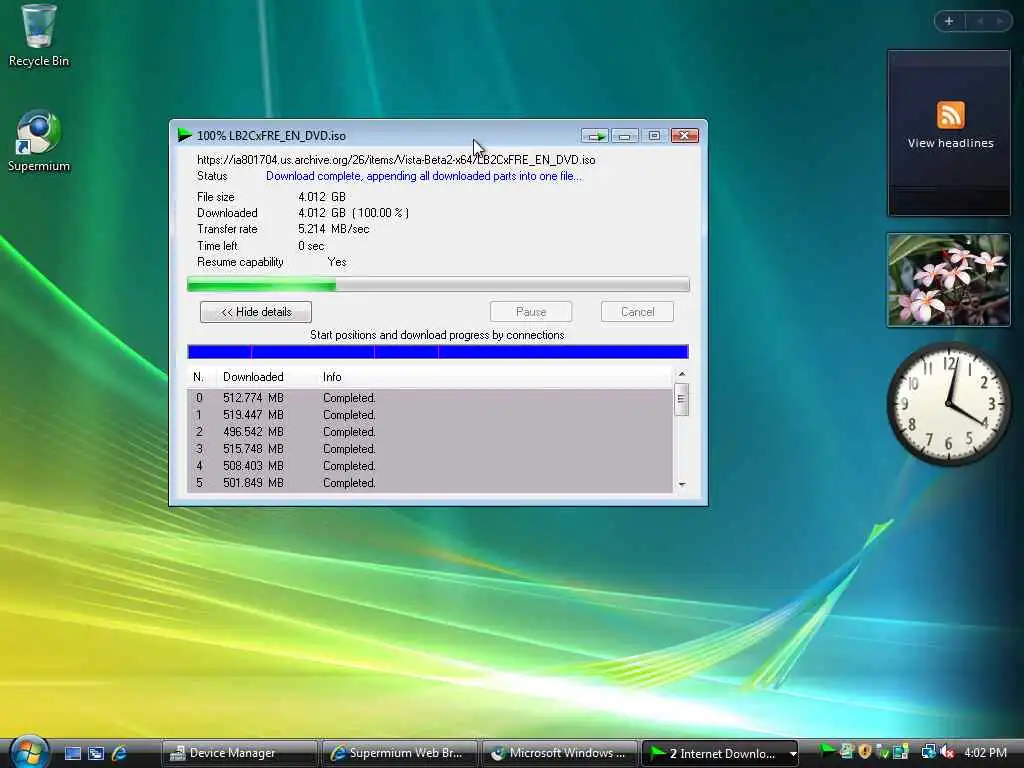The width and height of the screenshot is (1024, 768).
Task: Click the Safely Remove Hardware tray icon
Action: point(846,752)
